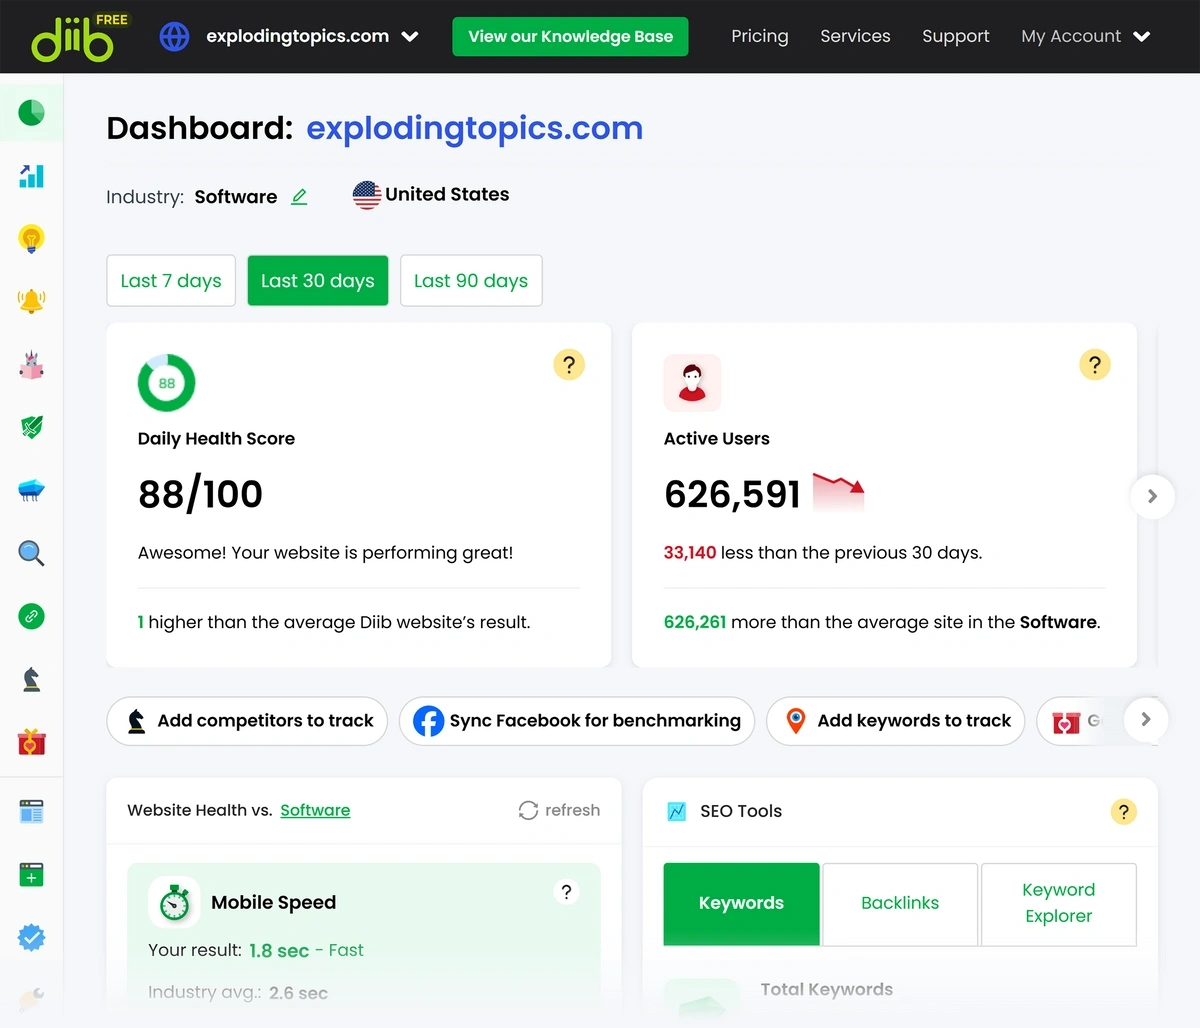This screenshot has width=1200, height=1028.
Task: Open the green link sidebar icon
Action: [31, 616]
